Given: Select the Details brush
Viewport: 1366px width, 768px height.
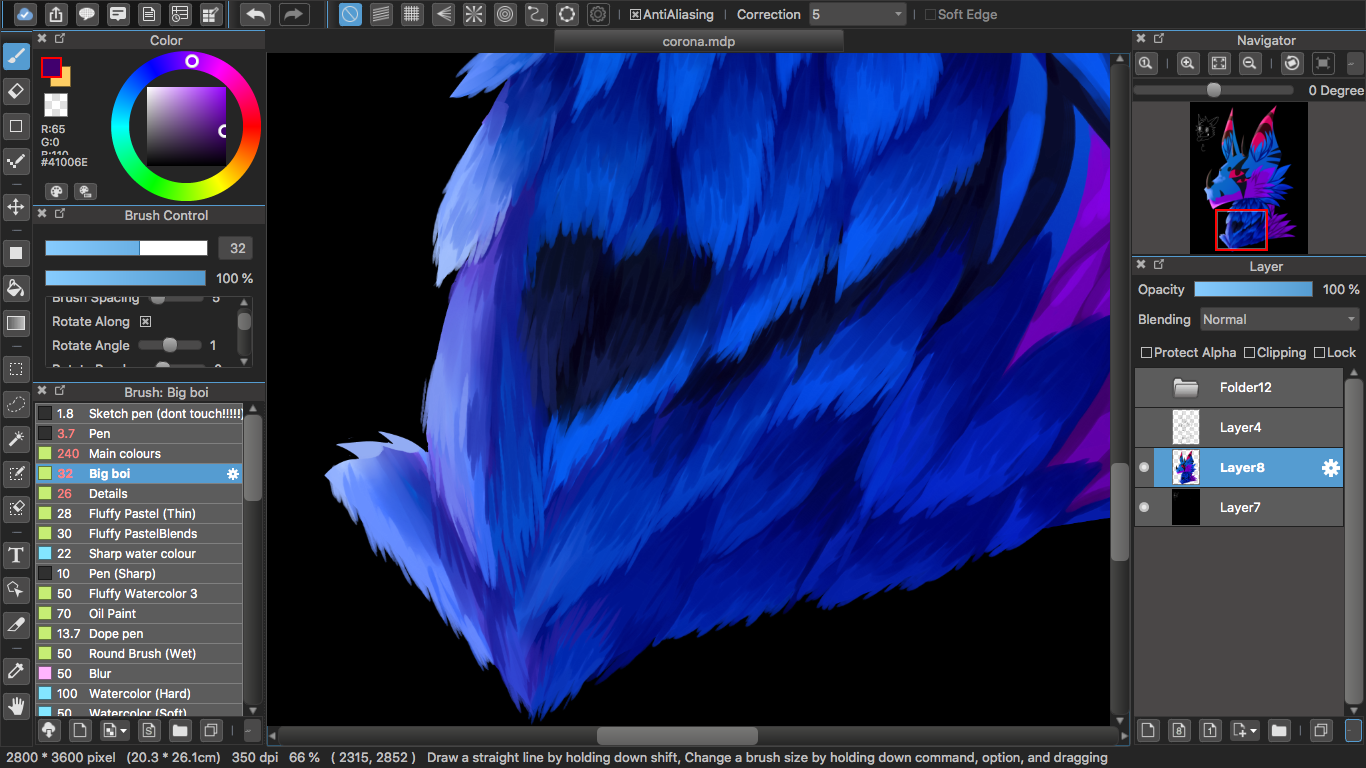Looking at the screenshot, I should [139, 494].
